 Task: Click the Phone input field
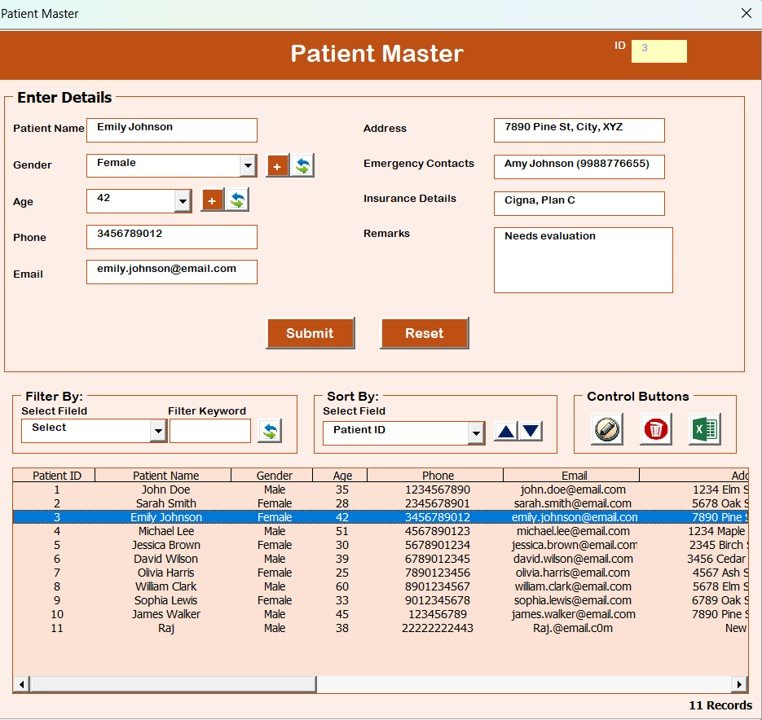tap(172, 237)
